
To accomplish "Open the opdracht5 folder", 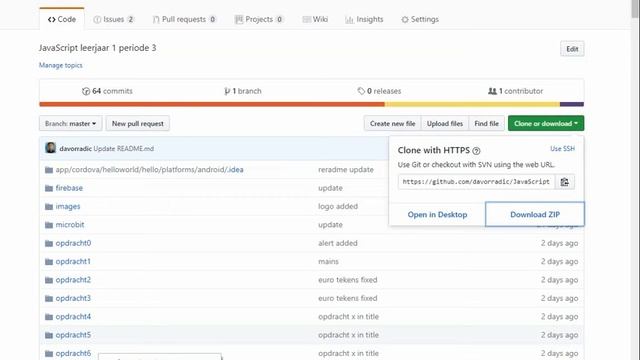I will click(73, 335).
